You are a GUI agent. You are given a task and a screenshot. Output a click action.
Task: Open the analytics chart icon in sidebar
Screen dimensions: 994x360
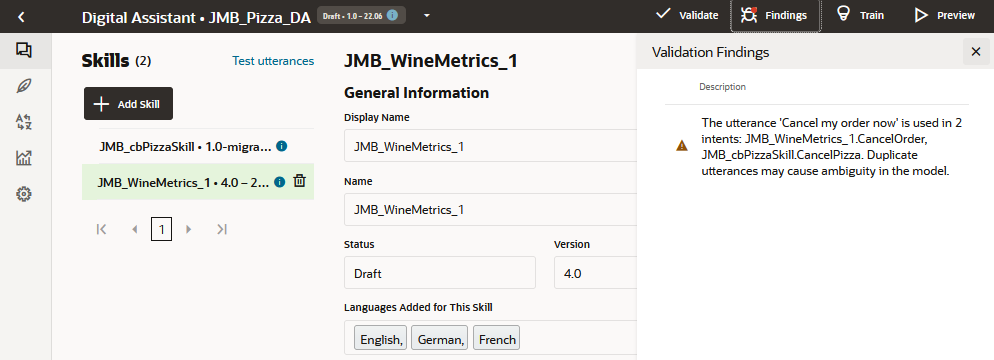pyautogui.click(x=24, y=158)
